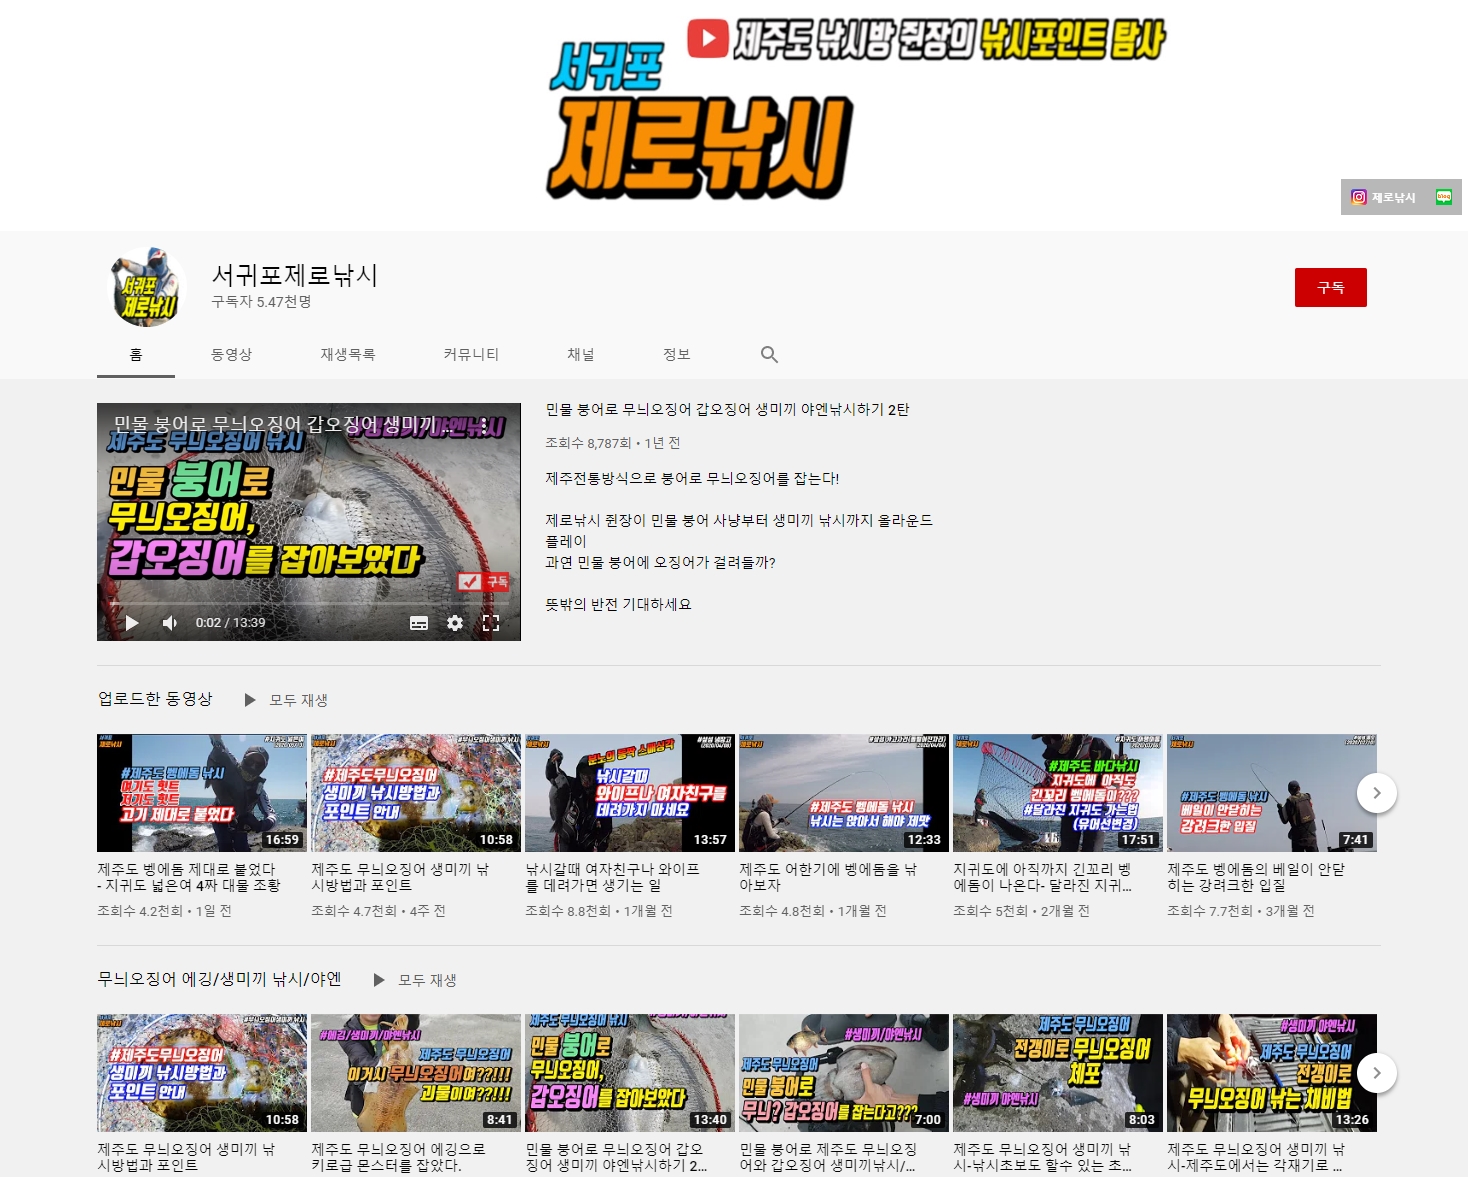Open the 16:59 제주도 벵에돔 video thumbnail

201,793
